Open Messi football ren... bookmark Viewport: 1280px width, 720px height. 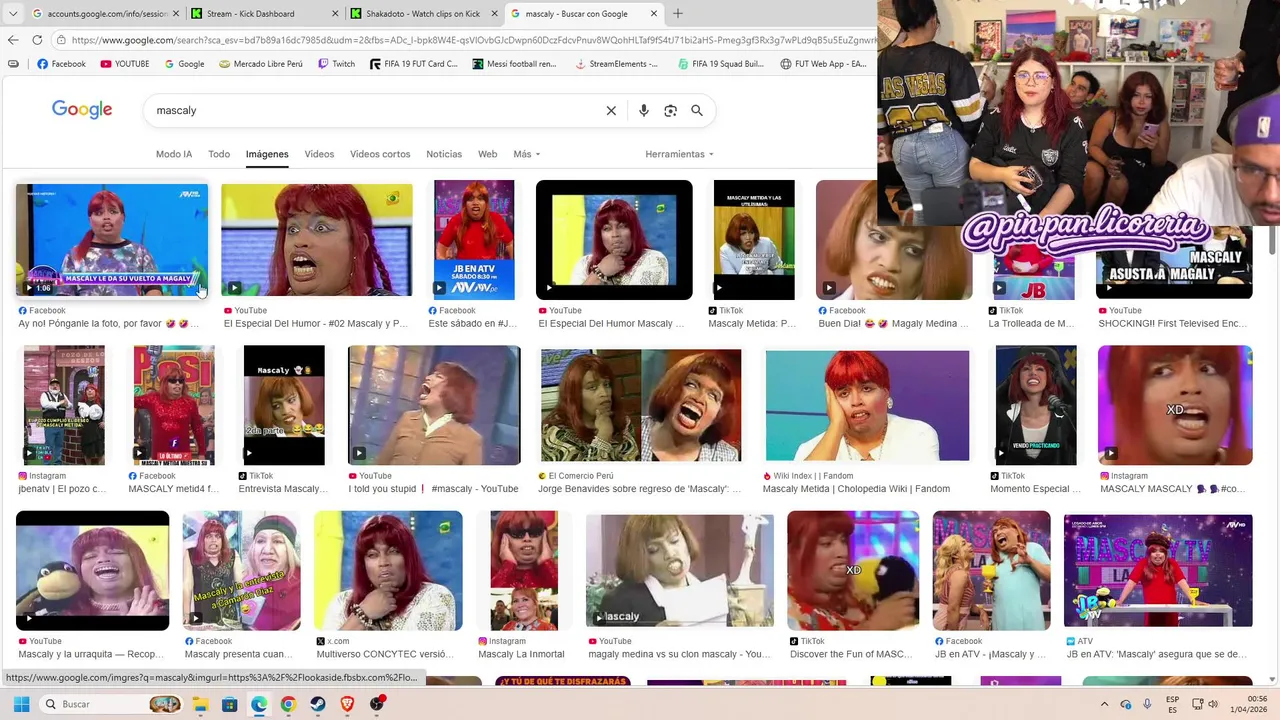pyautogui.click(x=514, y=64)
